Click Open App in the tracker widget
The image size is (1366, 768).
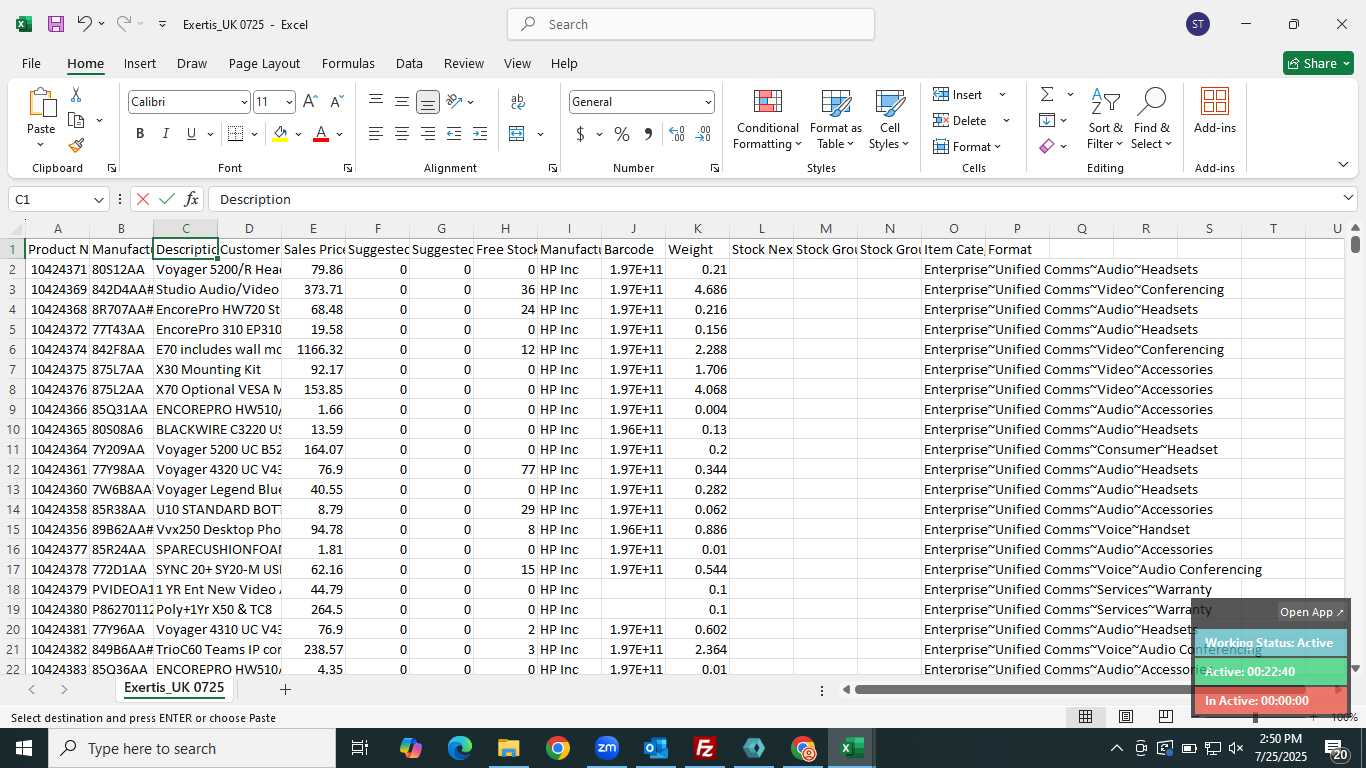pyautogui.click(x=1312, y=612)
